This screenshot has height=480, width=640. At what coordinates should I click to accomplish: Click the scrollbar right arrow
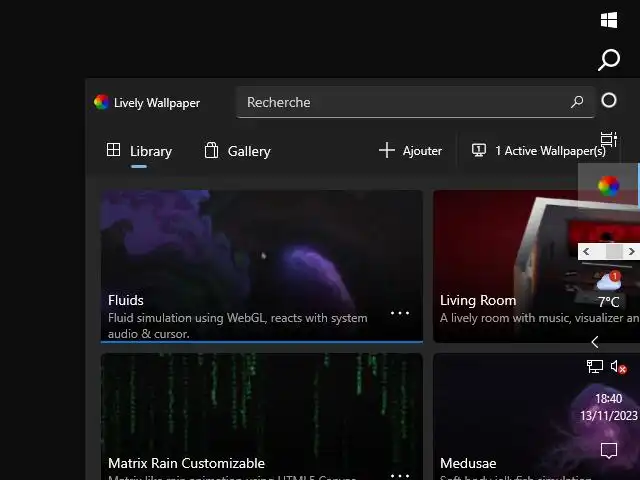pyautogui.click(x=631, y=251)
